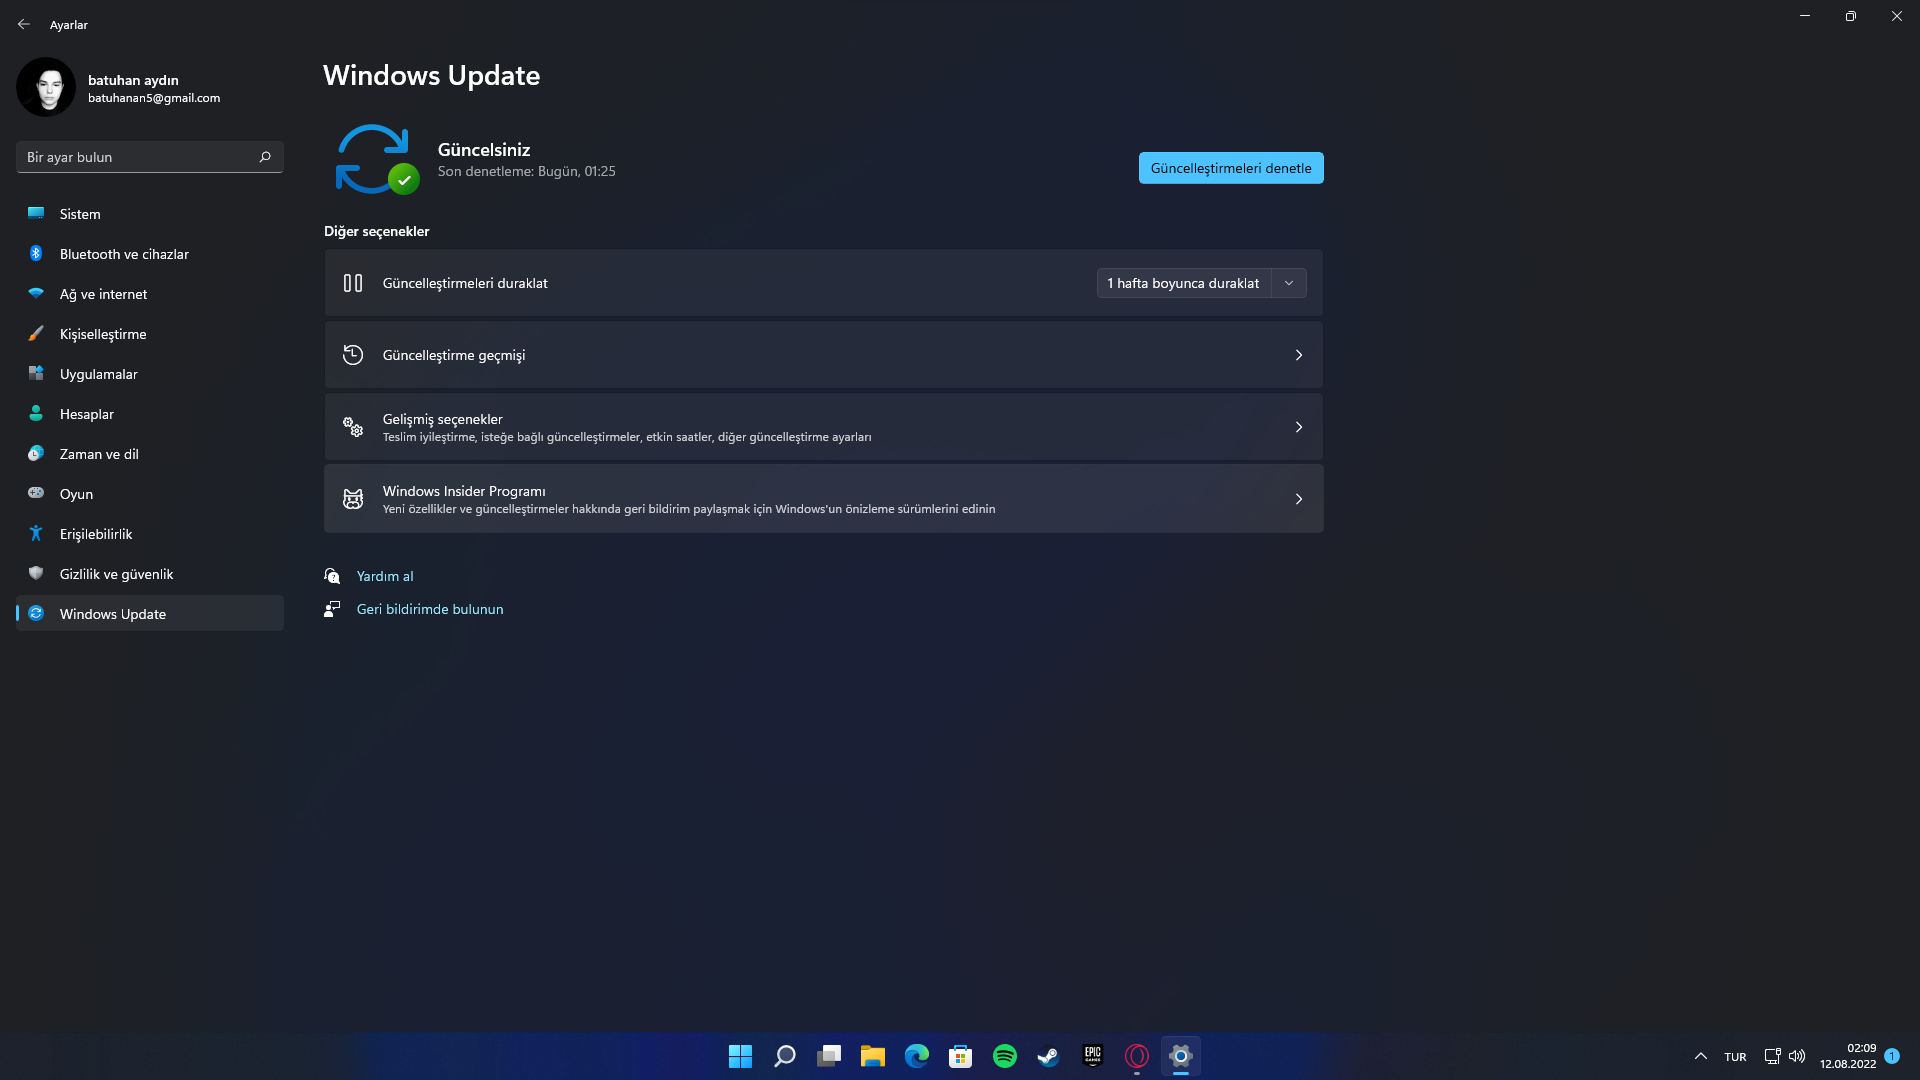
Task: Open Güncelleştirme geçmişi via its chevron
Action: [1298, 355]
